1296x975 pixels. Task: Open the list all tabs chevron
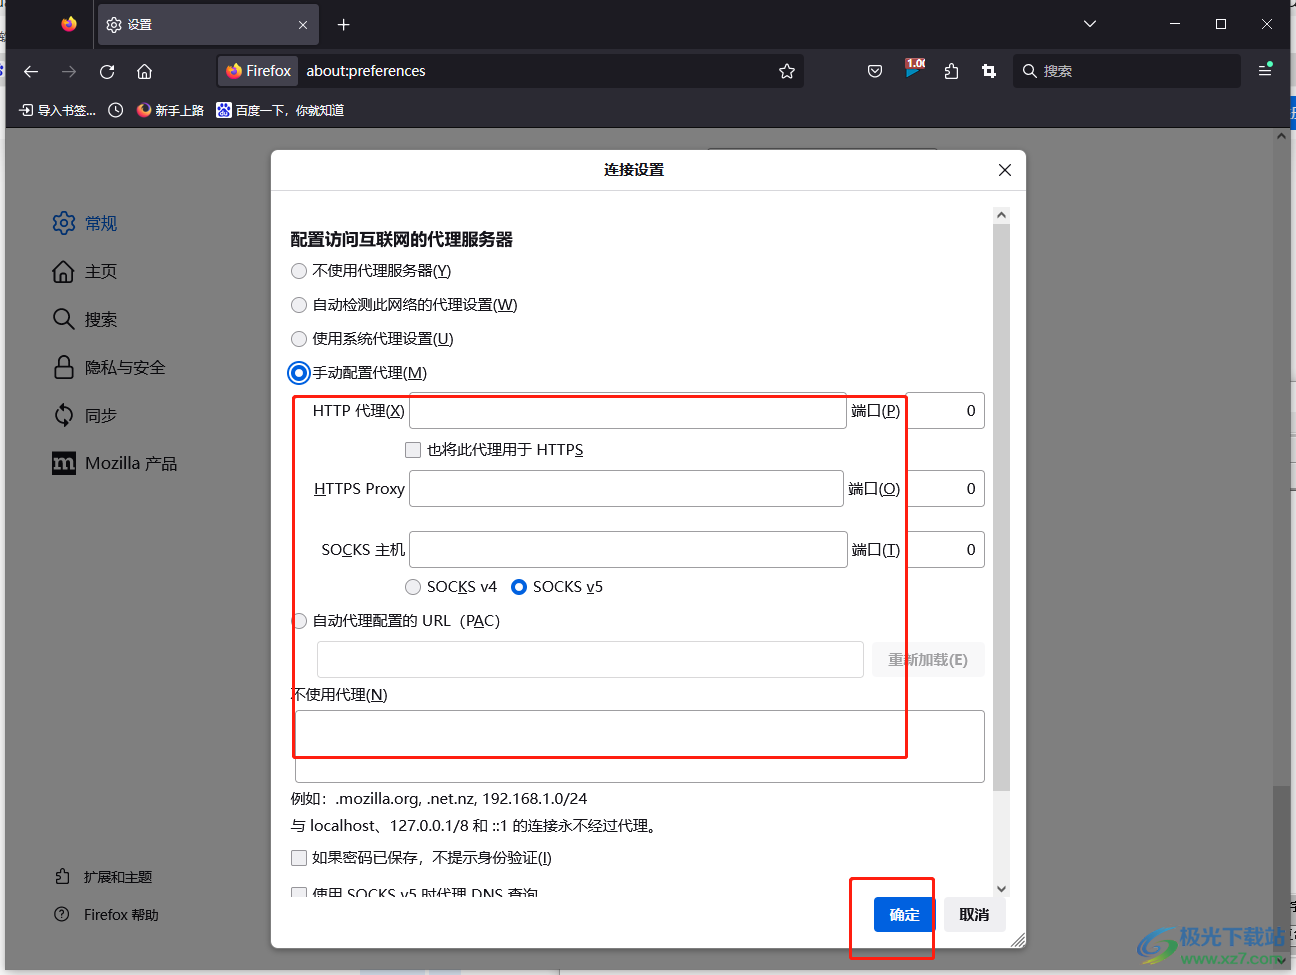[1090, 24]
